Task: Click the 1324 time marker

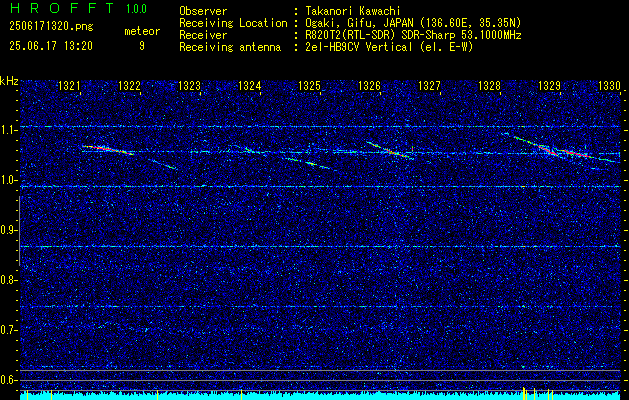Action: [249, 85]
